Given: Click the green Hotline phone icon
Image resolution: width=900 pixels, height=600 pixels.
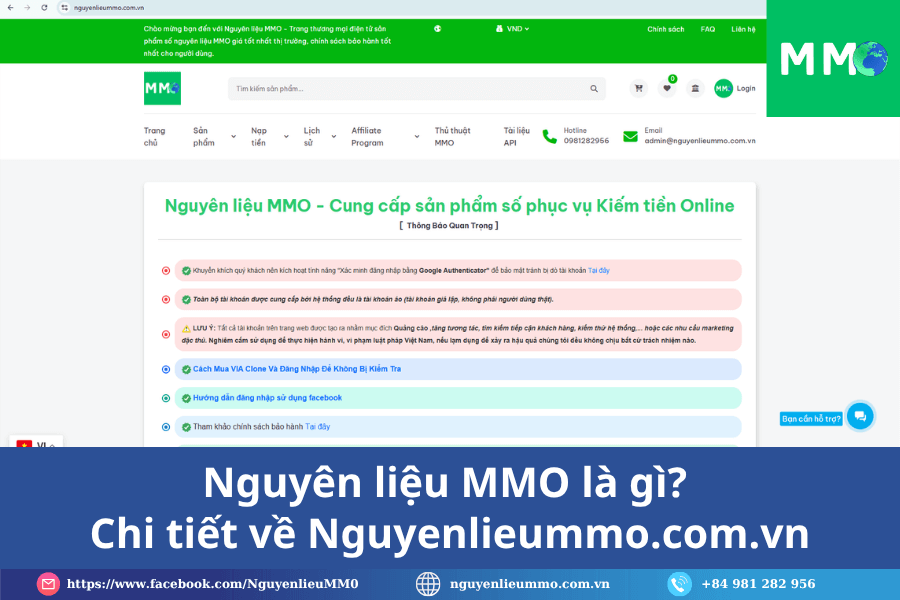Looking at the screenshot, I should coord(550,136).
